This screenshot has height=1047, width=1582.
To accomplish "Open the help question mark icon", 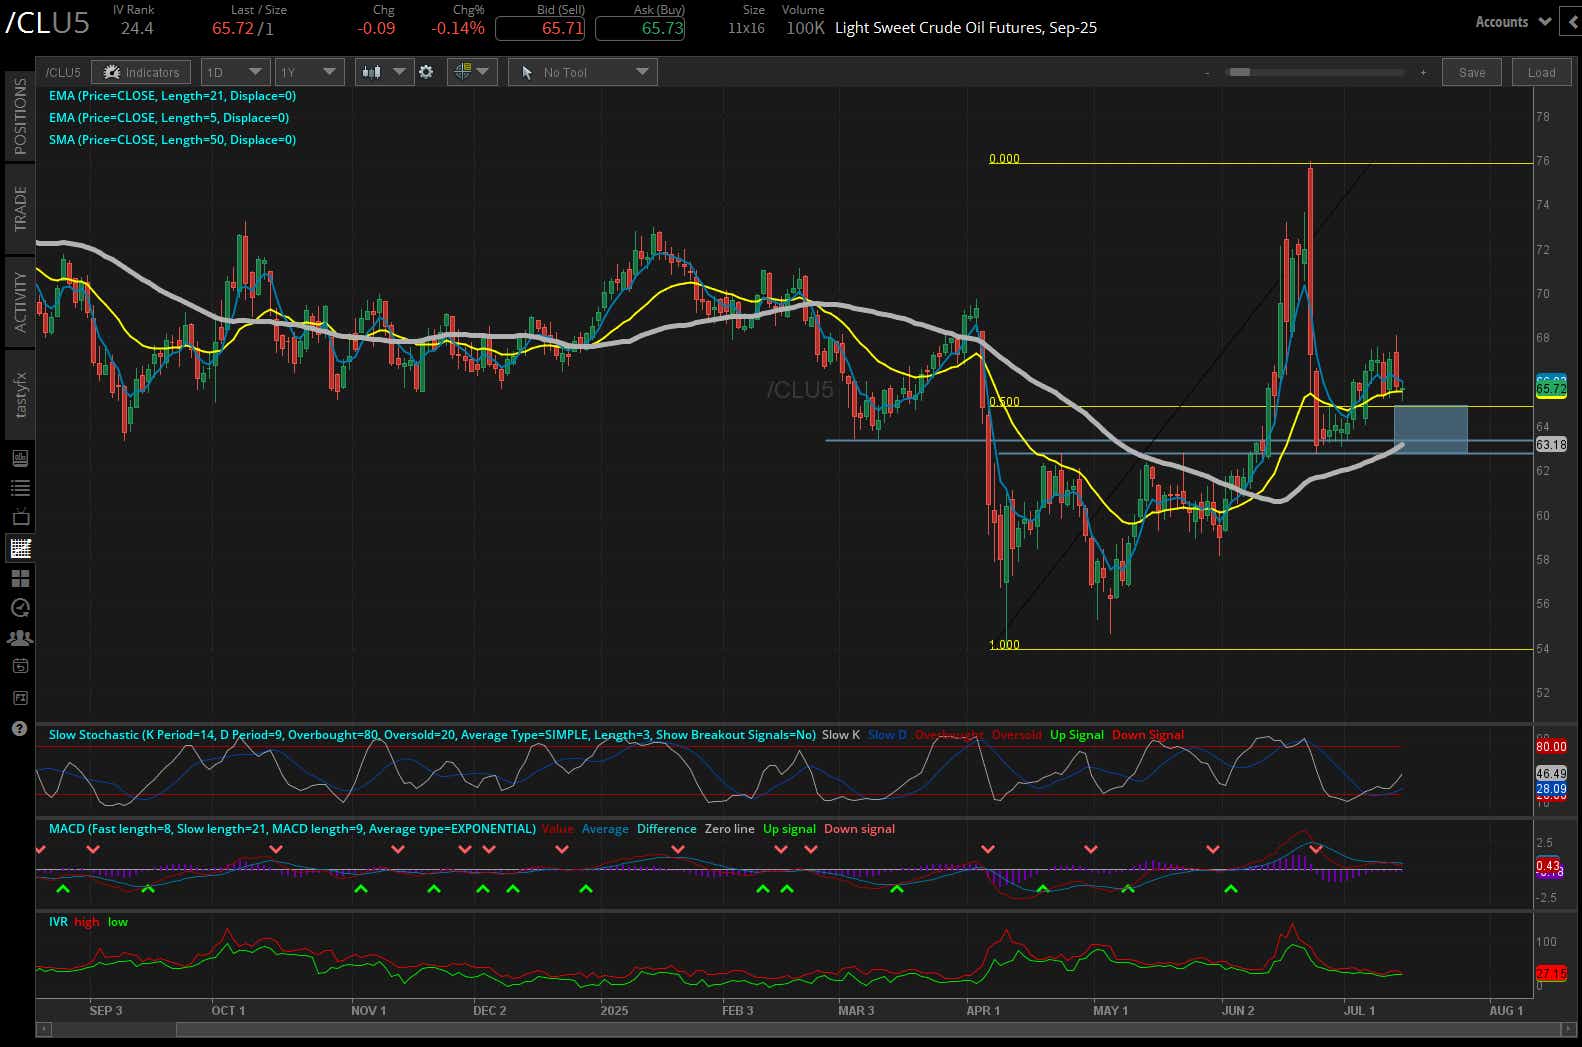I will tap(19, 728).
